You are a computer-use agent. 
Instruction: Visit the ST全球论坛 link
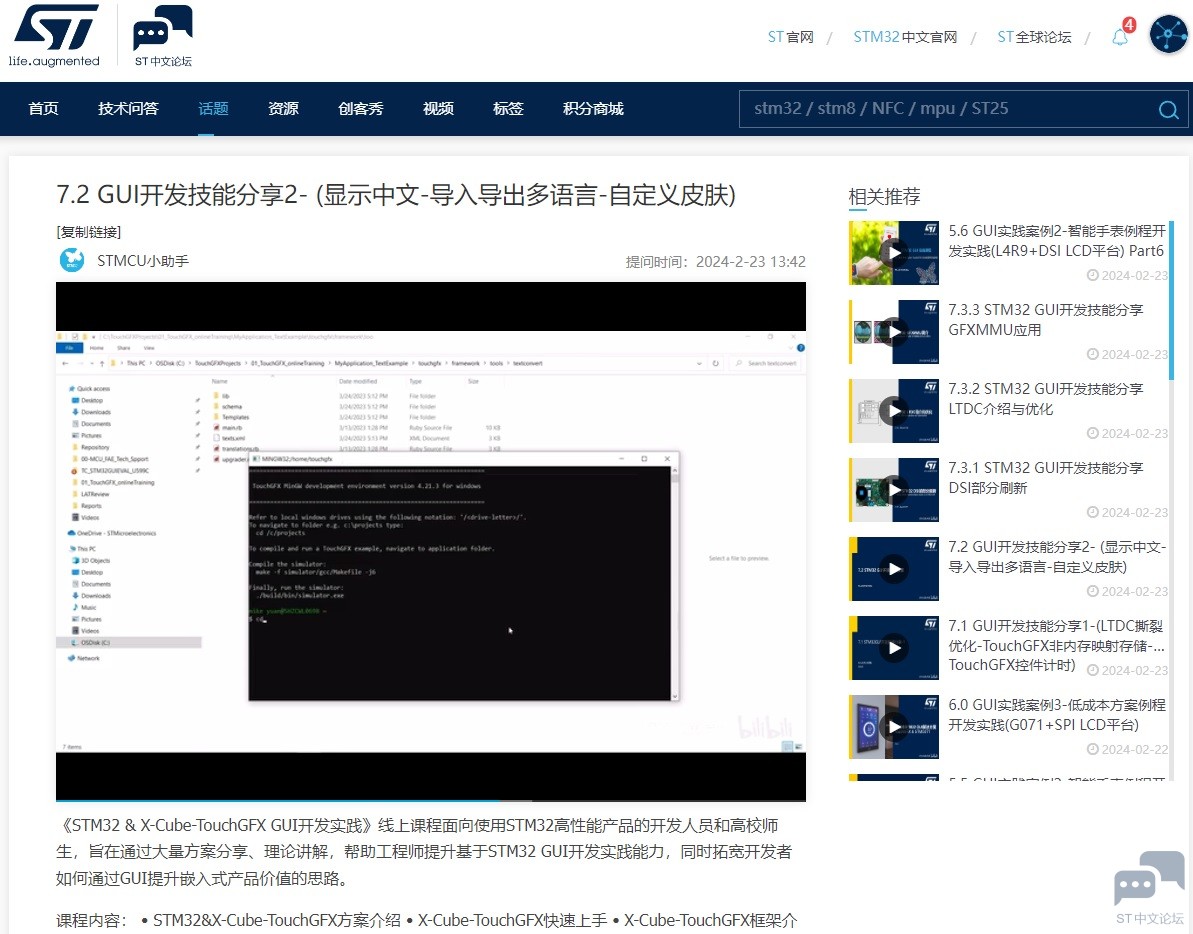click(x=1034, y=37)
